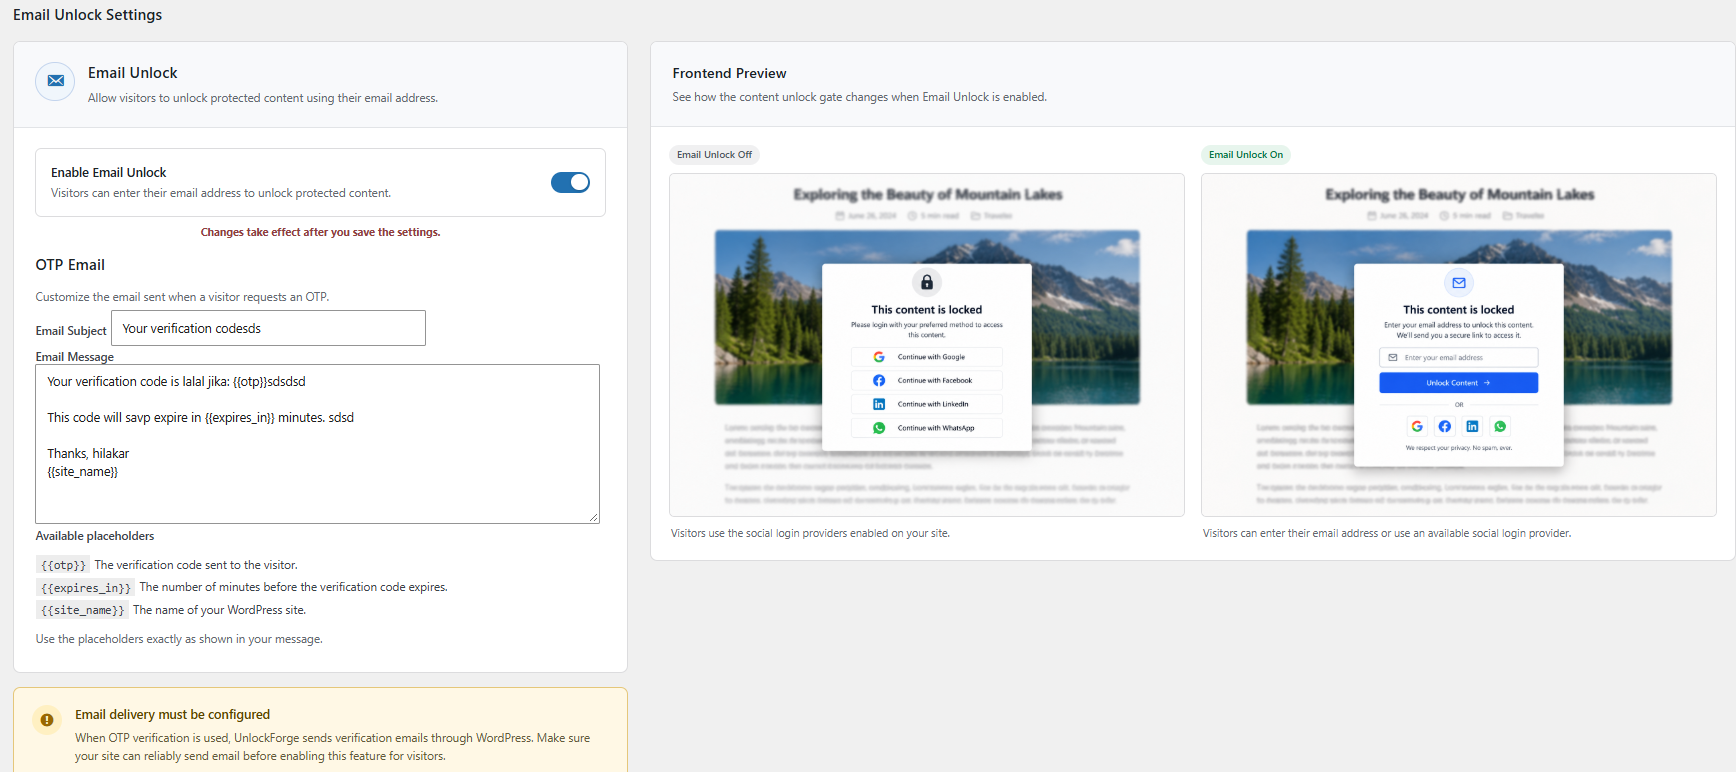Click 'Use the placeholders exactly as shown' text

179,639
